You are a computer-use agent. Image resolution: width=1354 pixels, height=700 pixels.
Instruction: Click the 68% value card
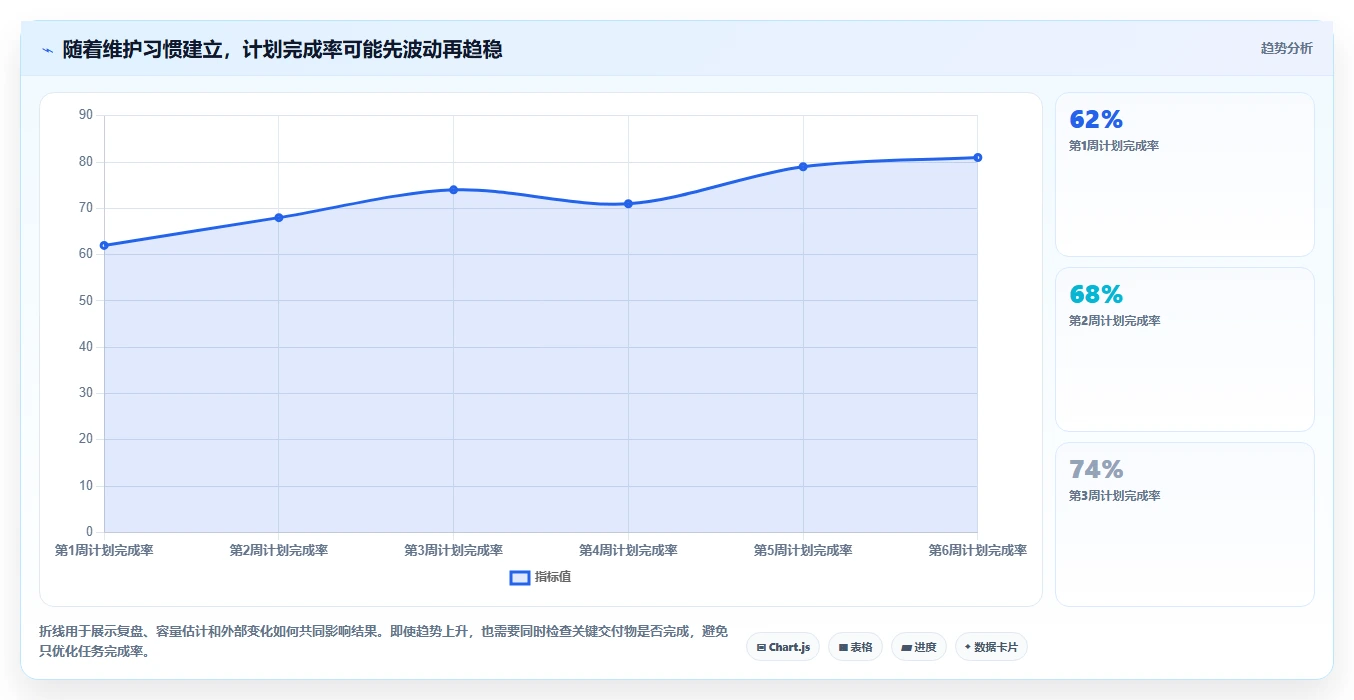[x=1184, y=350]
